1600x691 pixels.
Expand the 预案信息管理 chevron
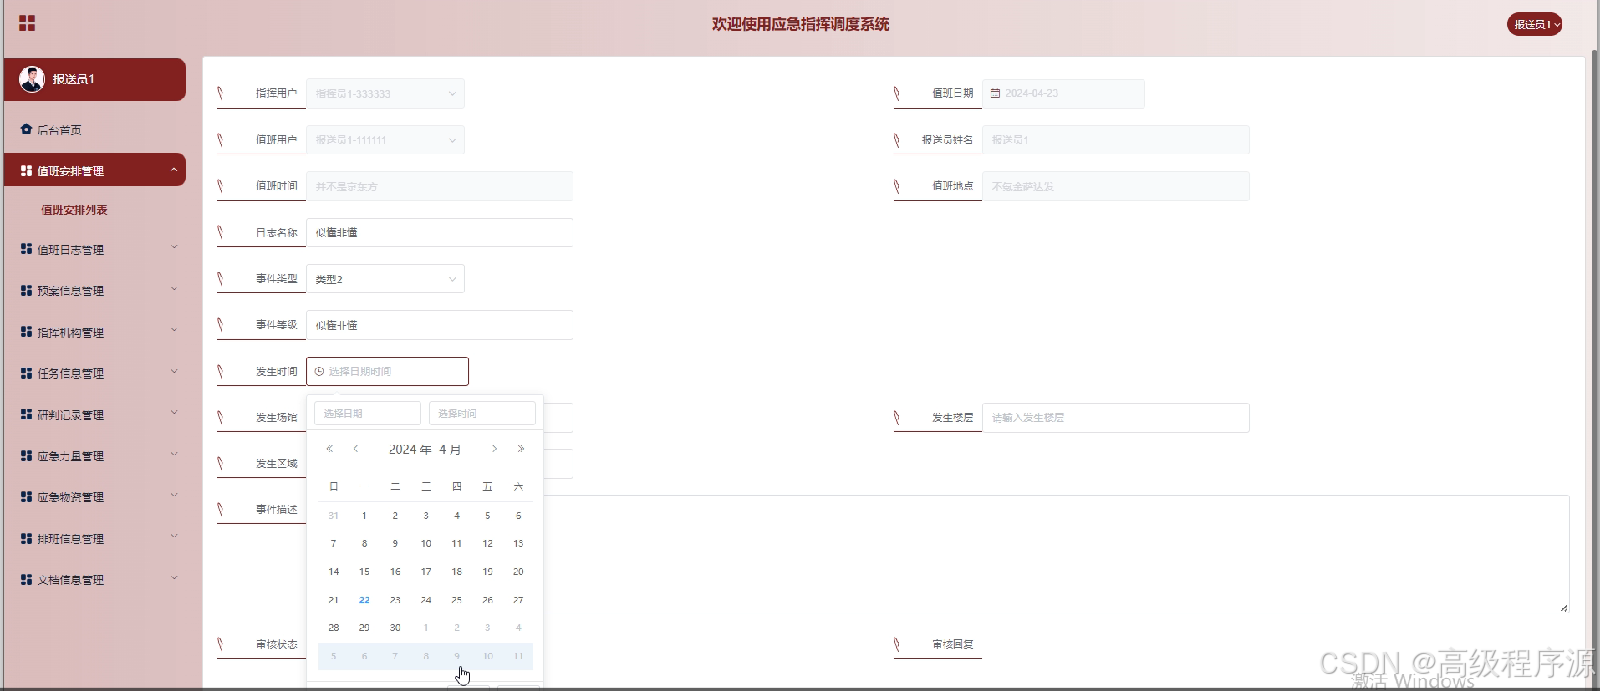tap(174, 289)
